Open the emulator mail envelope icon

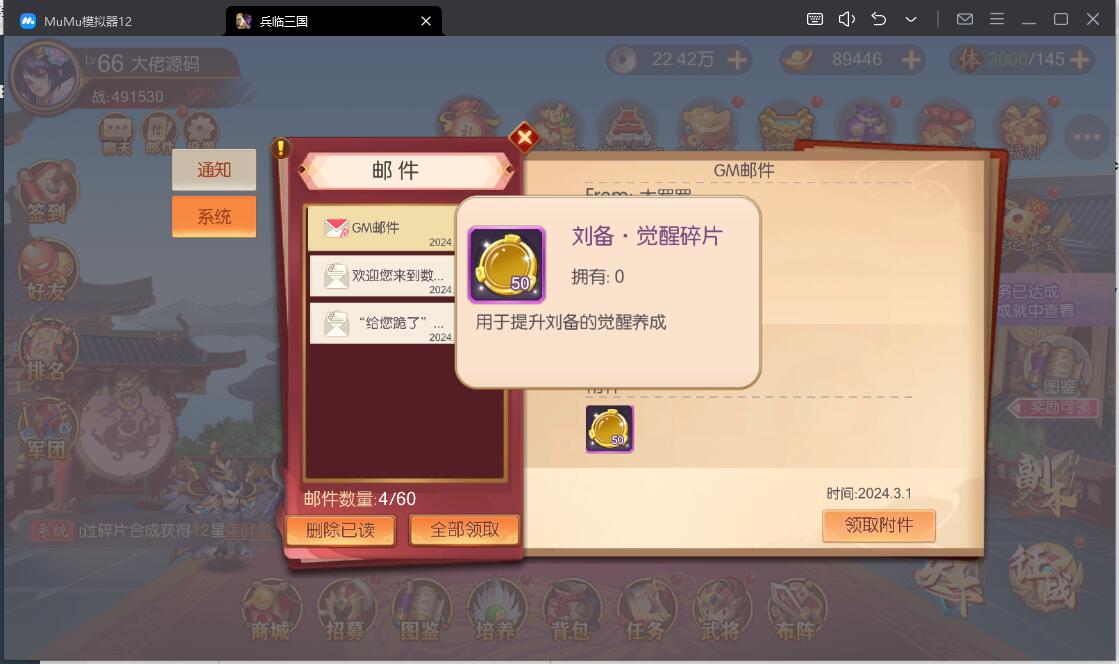[x=965, y=19]
